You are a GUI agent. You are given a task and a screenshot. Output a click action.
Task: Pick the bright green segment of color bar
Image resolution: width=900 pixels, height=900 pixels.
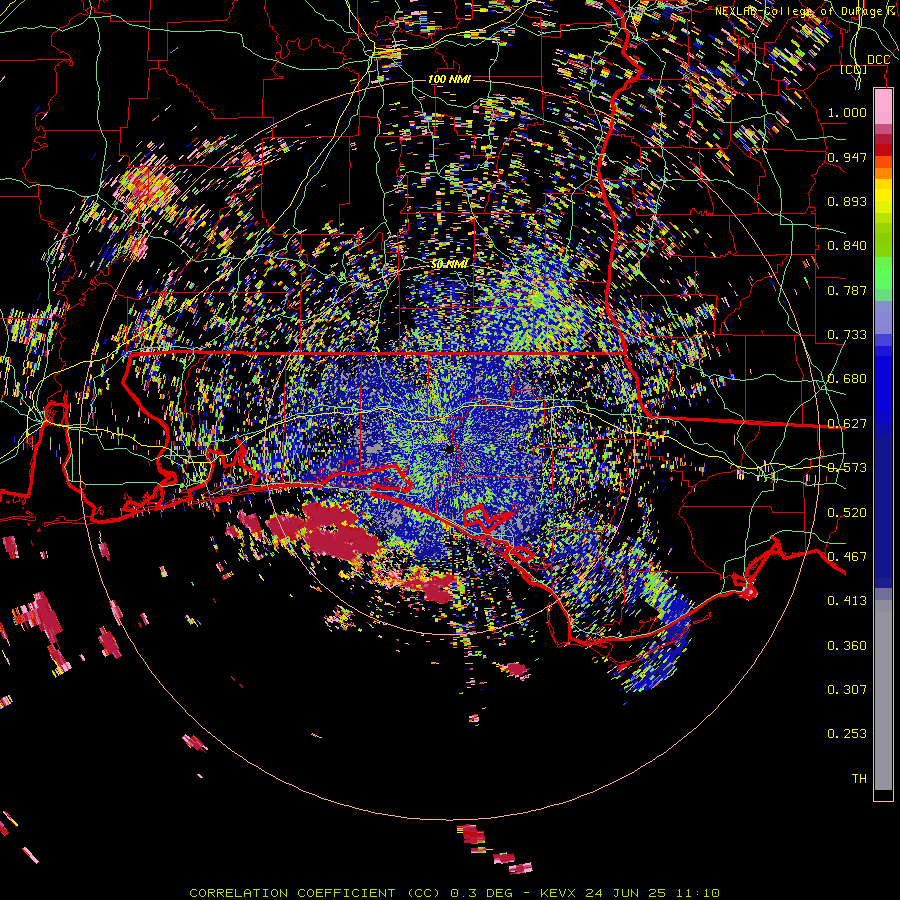pos(883,273)
